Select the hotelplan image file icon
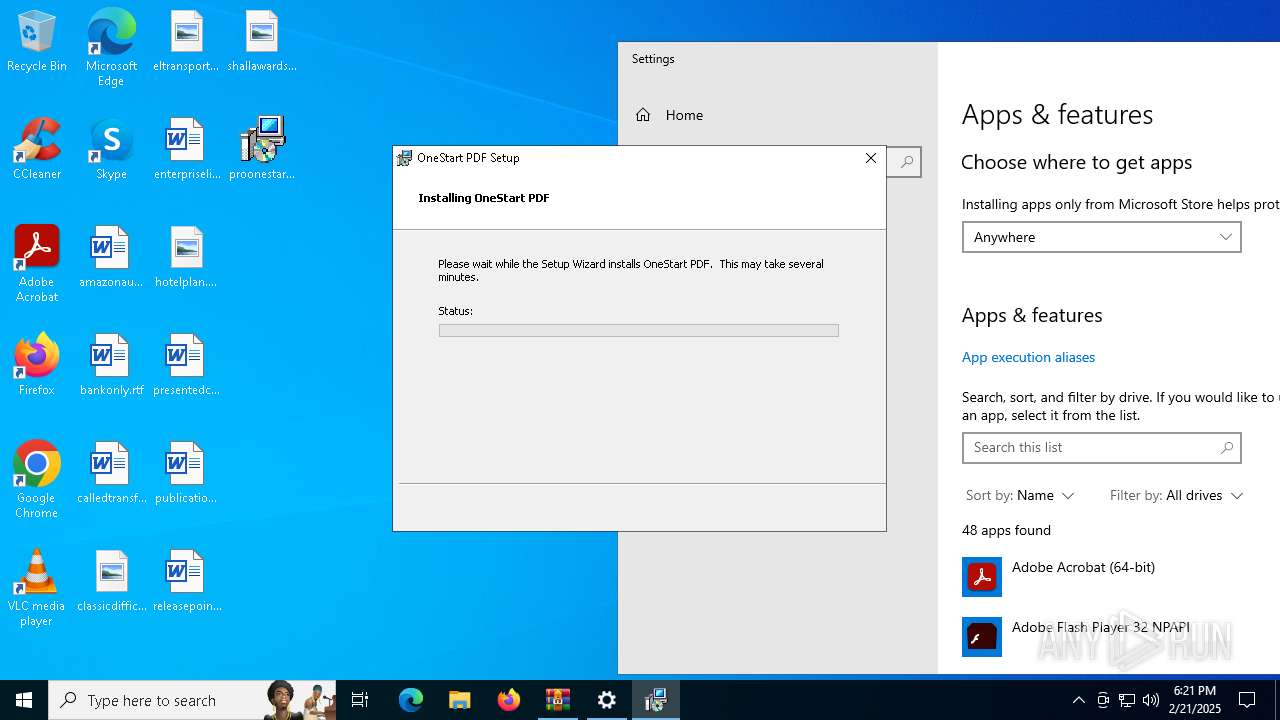The image size is (1280, 720). click(186, 258)
